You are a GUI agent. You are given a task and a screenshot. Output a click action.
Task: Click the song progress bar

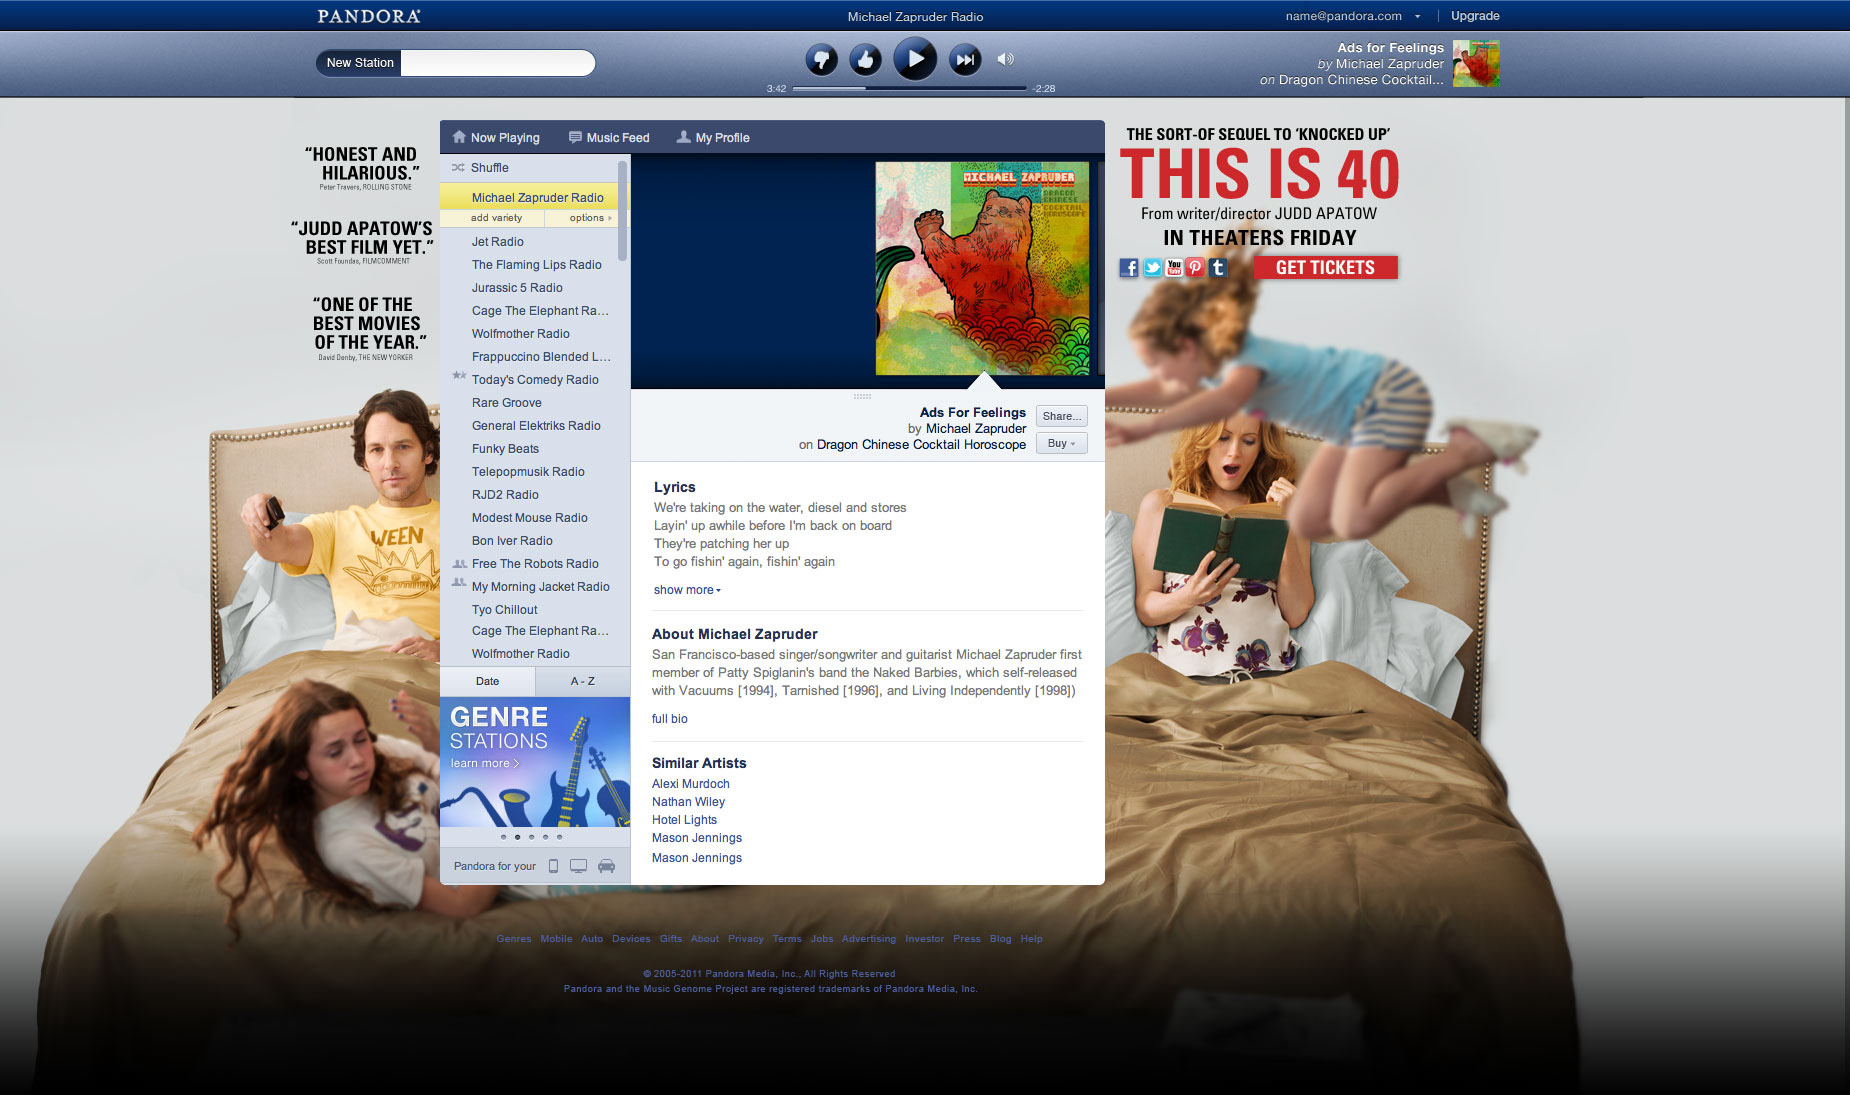click(910, 88)
